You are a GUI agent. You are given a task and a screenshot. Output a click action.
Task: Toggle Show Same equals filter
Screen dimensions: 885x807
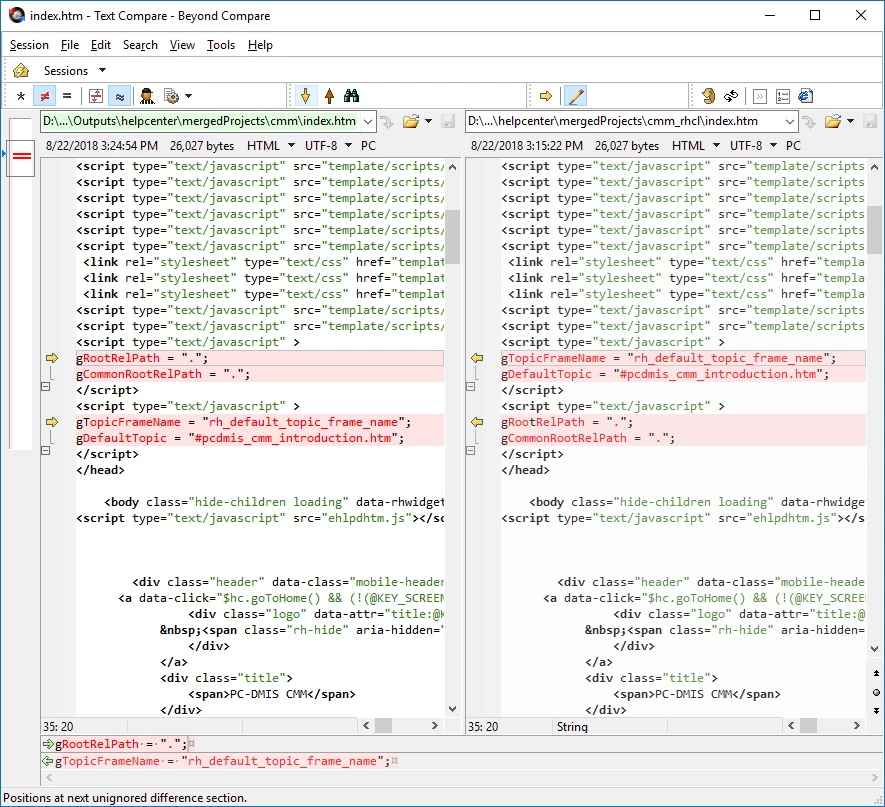click(x=67, y=97)
